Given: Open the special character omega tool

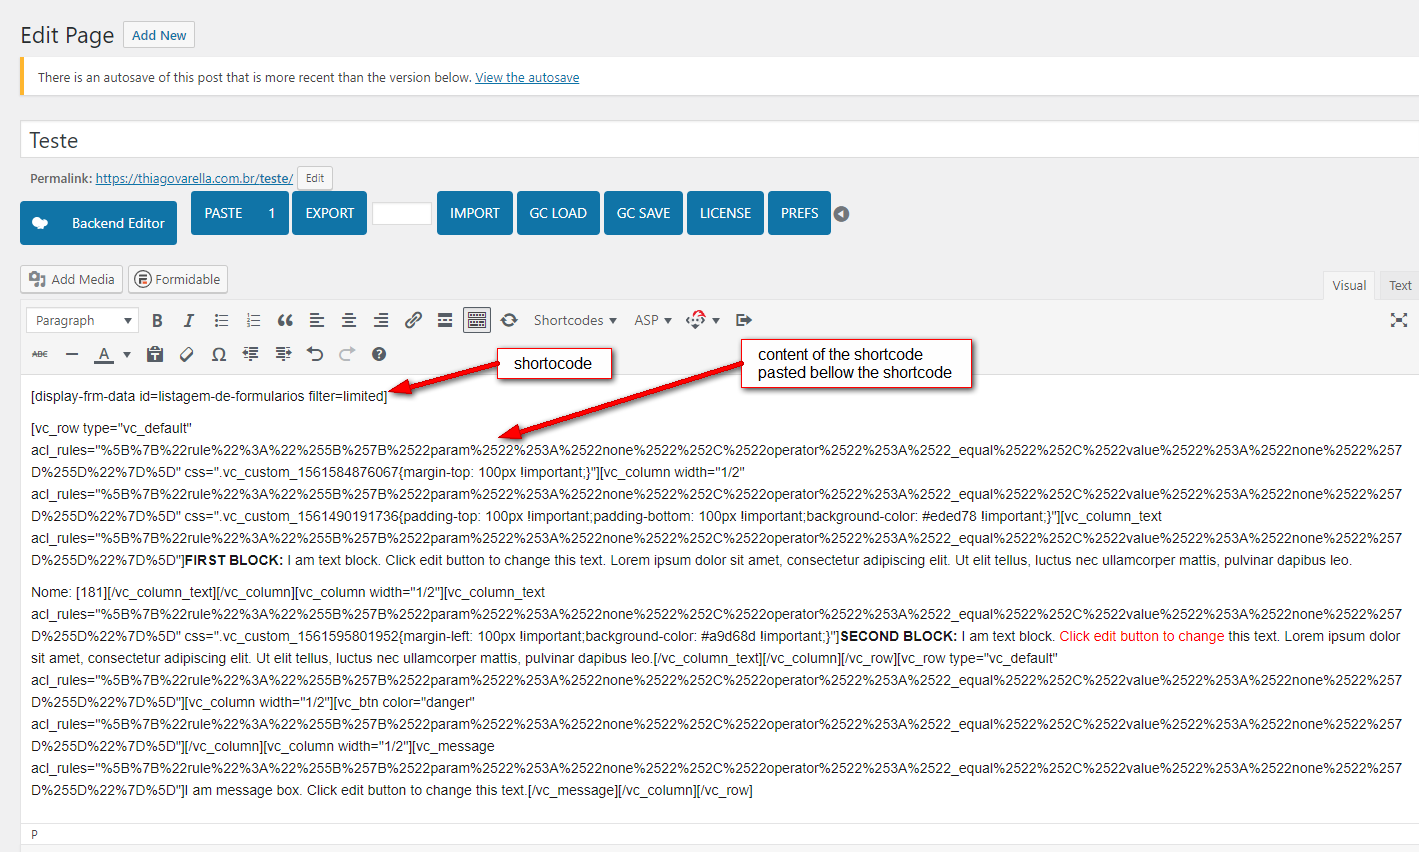Looking at the screenshot, I should (219, 354).
